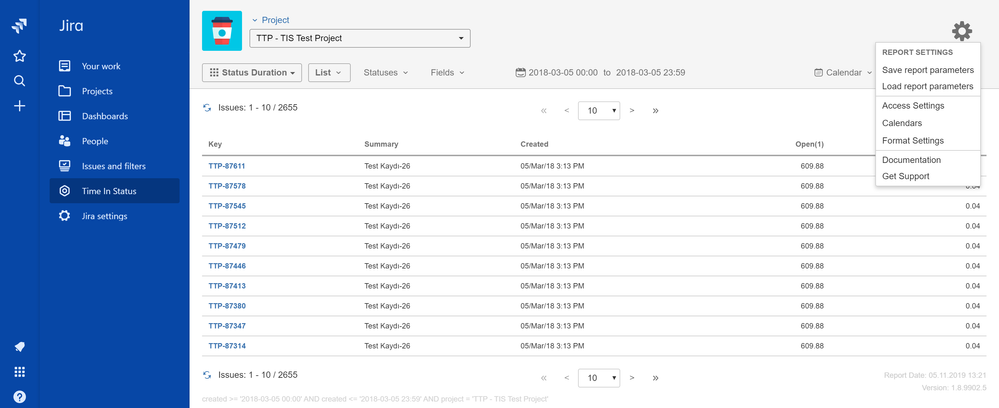Open the notifications rocket icon
Viewport: 999px width, 408px height.
coord(19,347)
